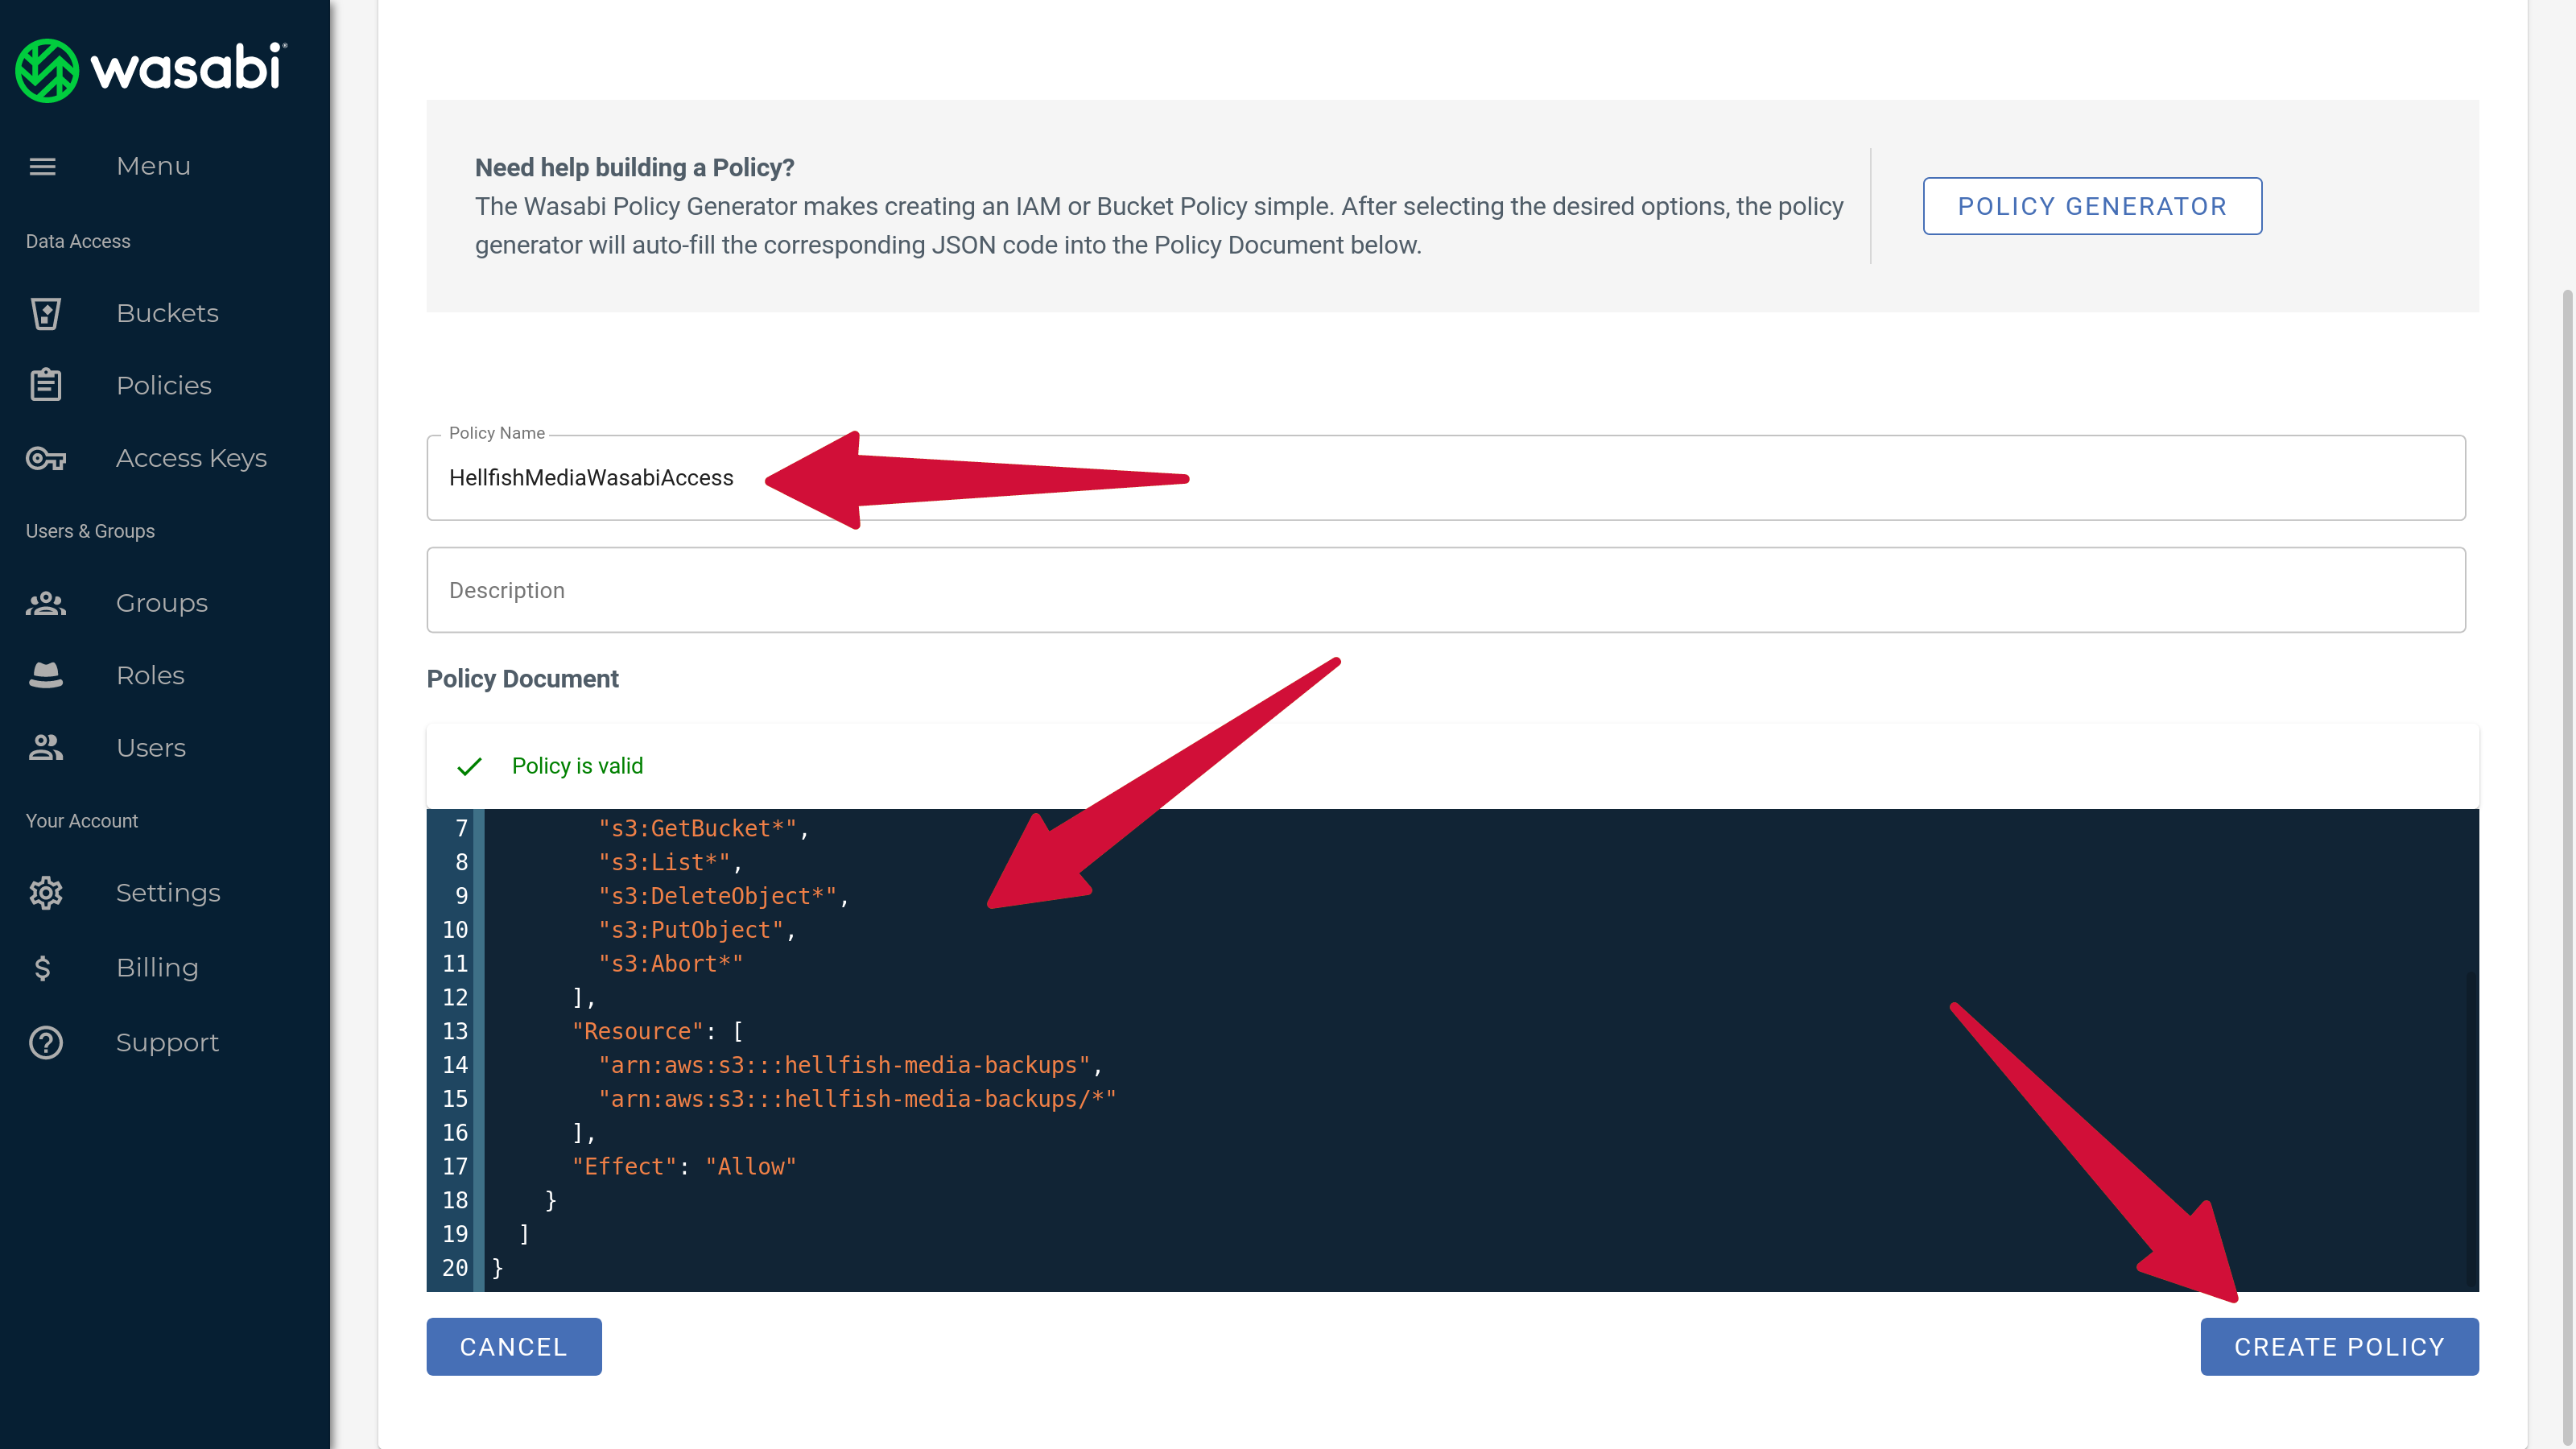This screenshot has height=1449, width=2576.
Task: Open the Policy Generator
Action: point(2092,206)
